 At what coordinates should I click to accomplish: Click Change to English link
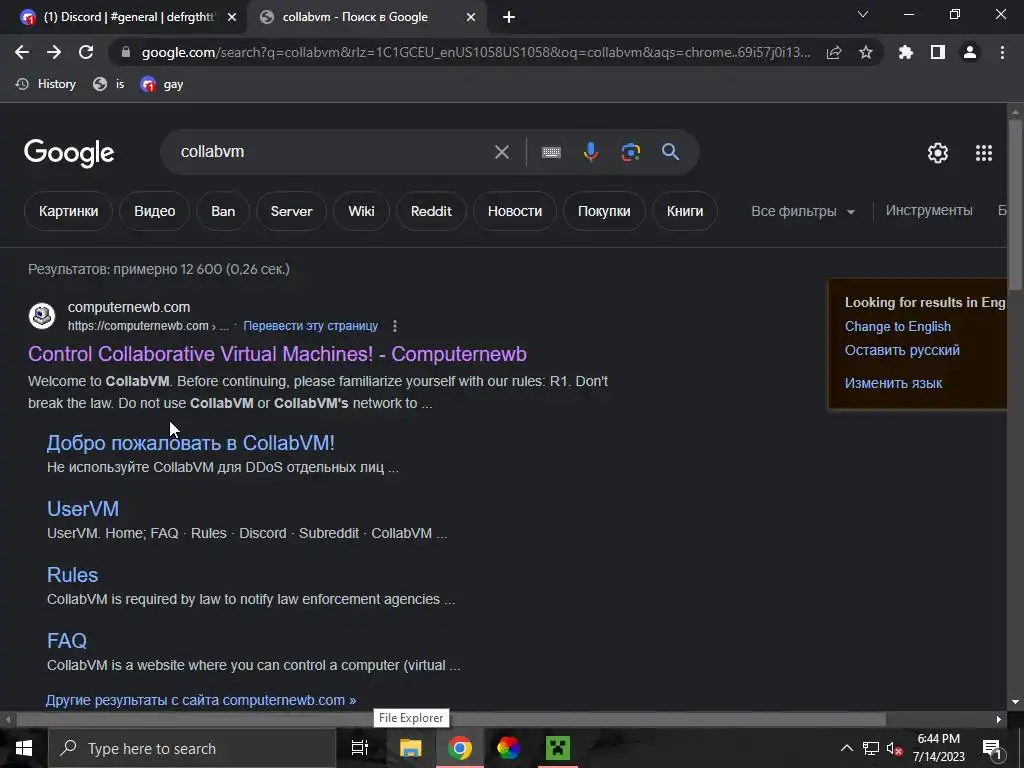pos(898,327)
